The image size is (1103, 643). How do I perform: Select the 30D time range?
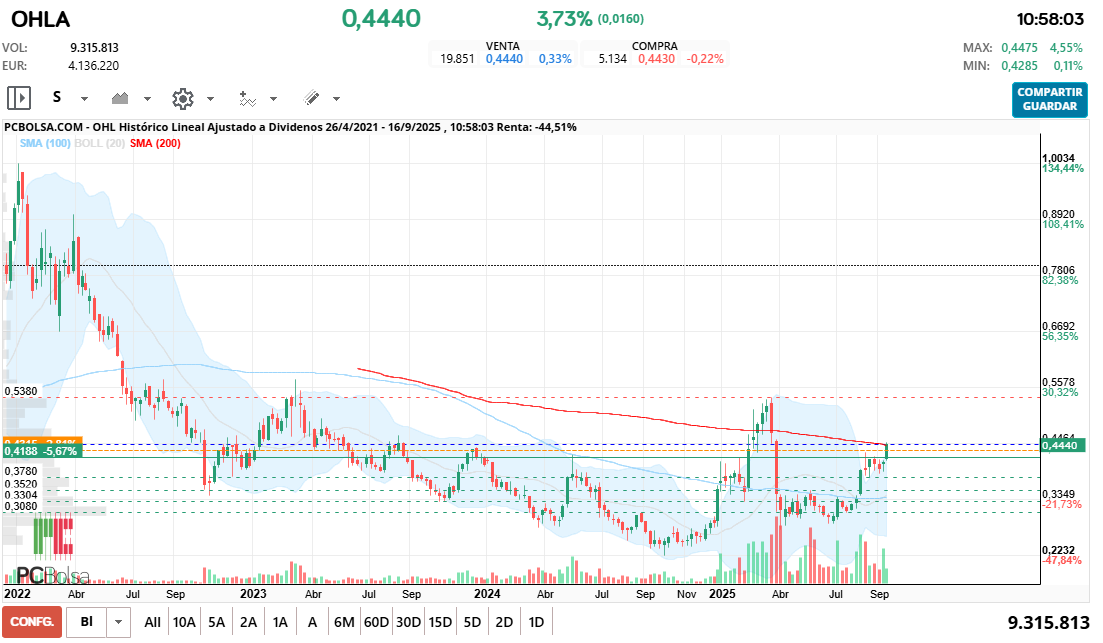coord(408,622)
